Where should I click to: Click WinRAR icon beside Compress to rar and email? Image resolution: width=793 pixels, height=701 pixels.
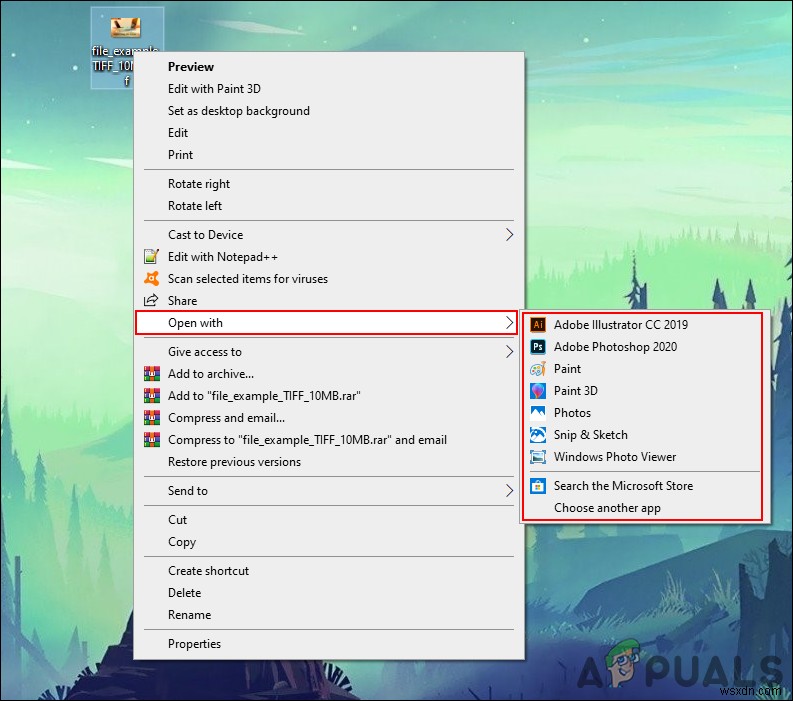(152, 440)
